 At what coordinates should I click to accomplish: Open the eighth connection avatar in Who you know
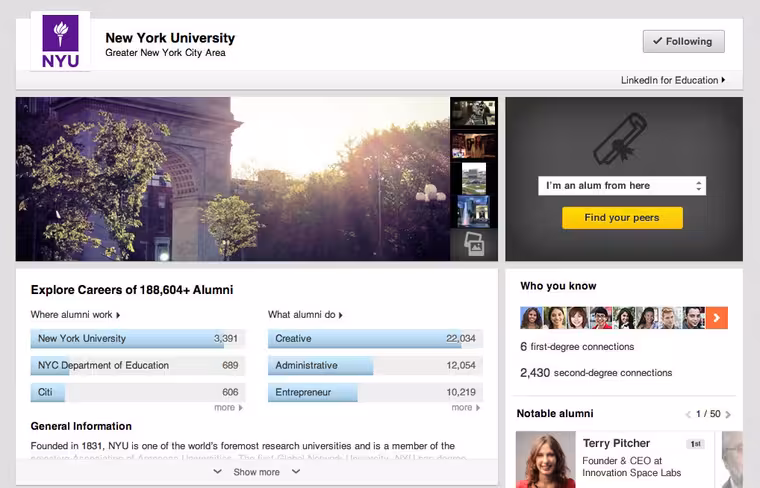[694, 318]
